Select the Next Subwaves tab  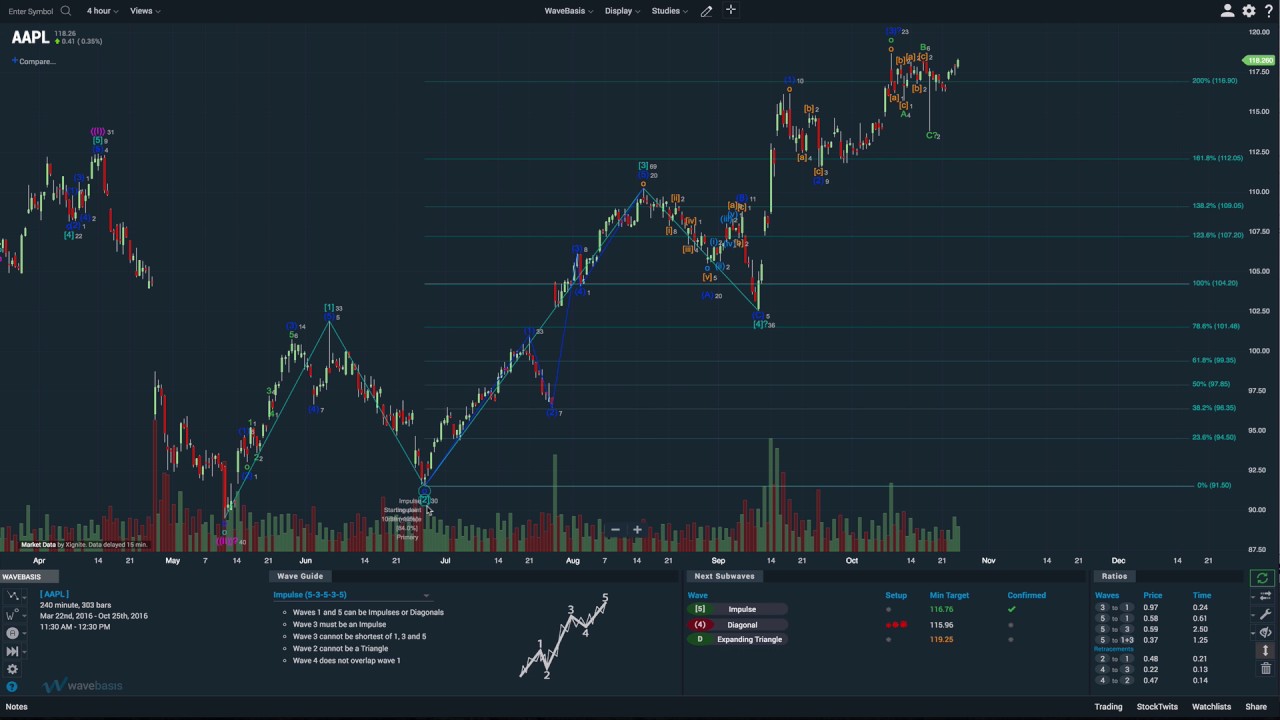point(724,576)
